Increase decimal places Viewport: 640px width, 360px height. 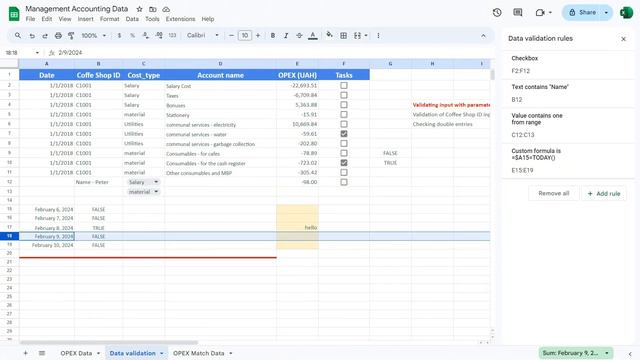[159, 36]
